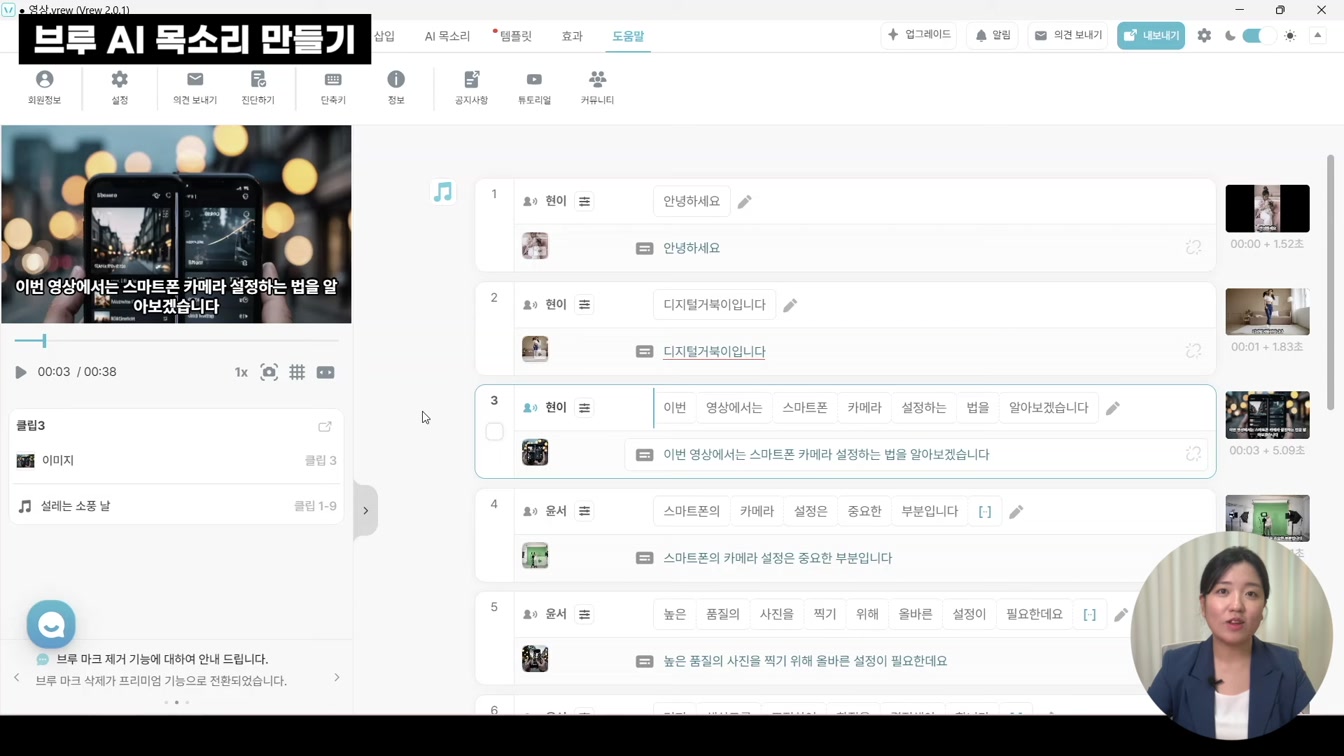Click the 내보내기 export button
1344x756 pixels.
(1151, 35)
